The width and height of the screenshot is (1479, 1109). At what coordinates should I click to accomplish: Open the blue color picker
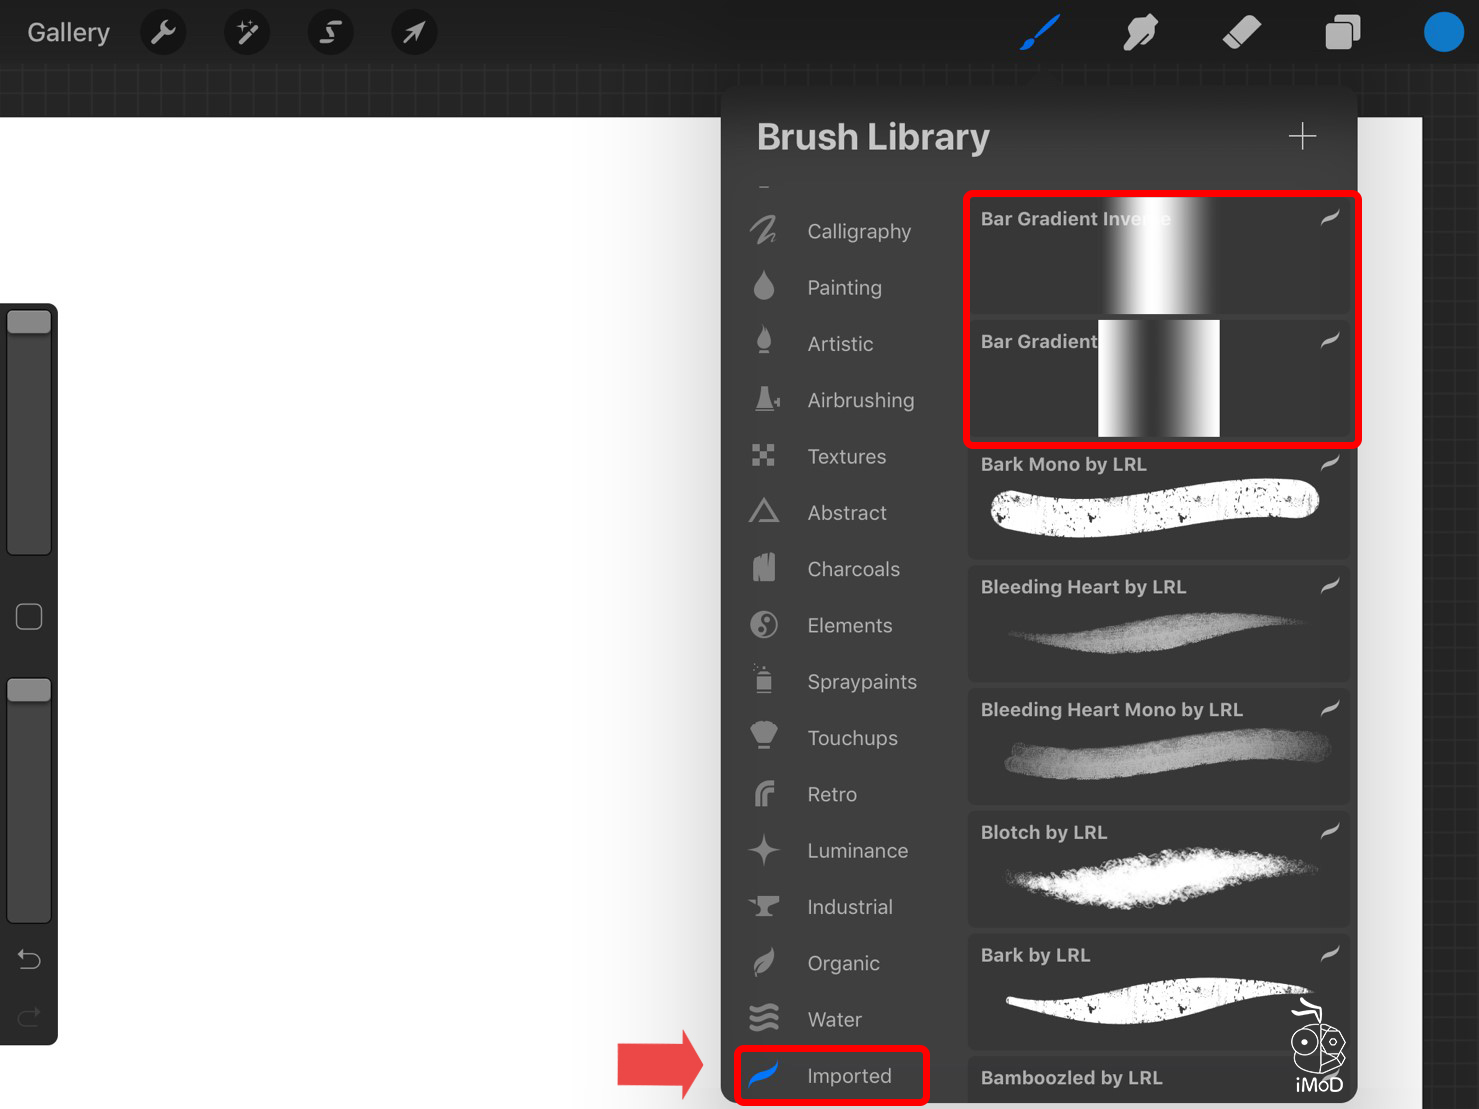(1443, 33)
